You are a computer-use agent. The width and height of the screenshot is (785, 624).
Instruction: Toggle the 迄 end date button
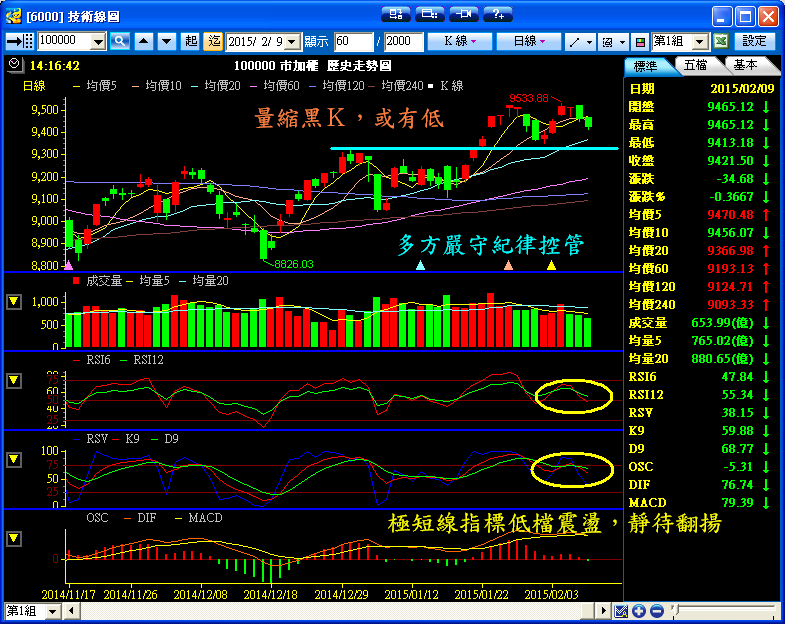click(213, 41)
